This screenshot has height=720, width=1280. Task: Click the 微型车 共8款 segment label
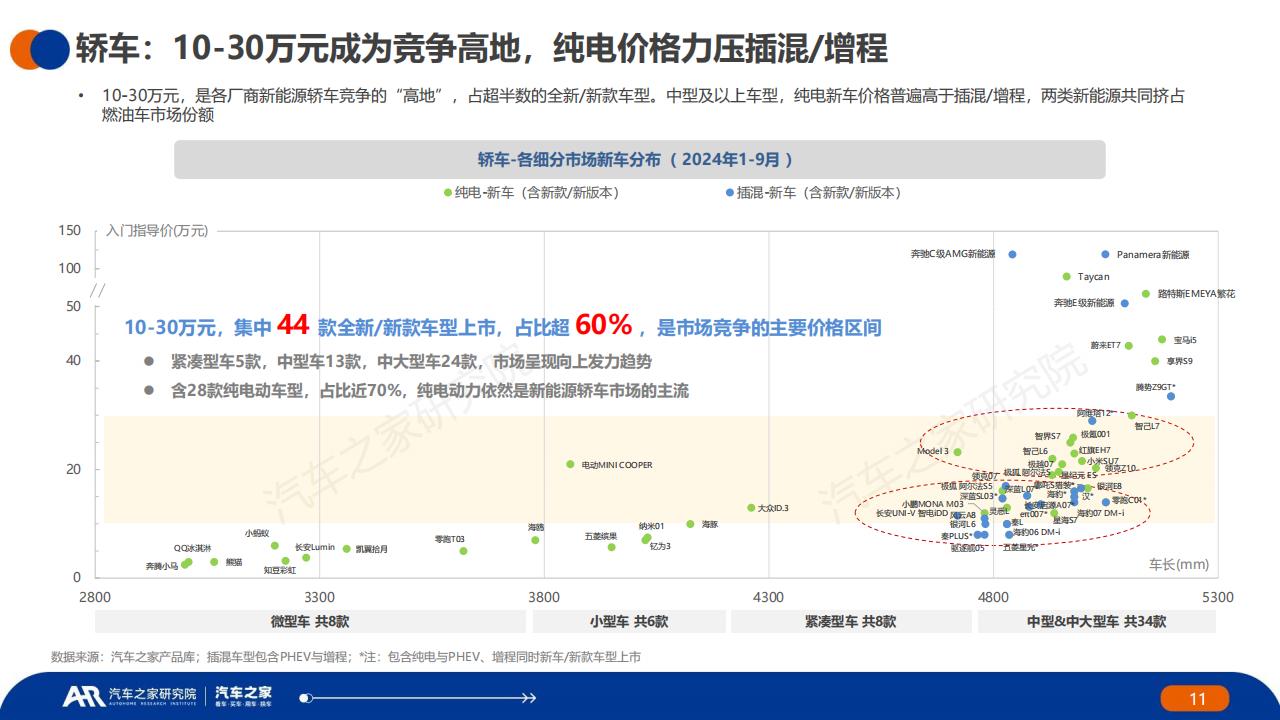310,621
